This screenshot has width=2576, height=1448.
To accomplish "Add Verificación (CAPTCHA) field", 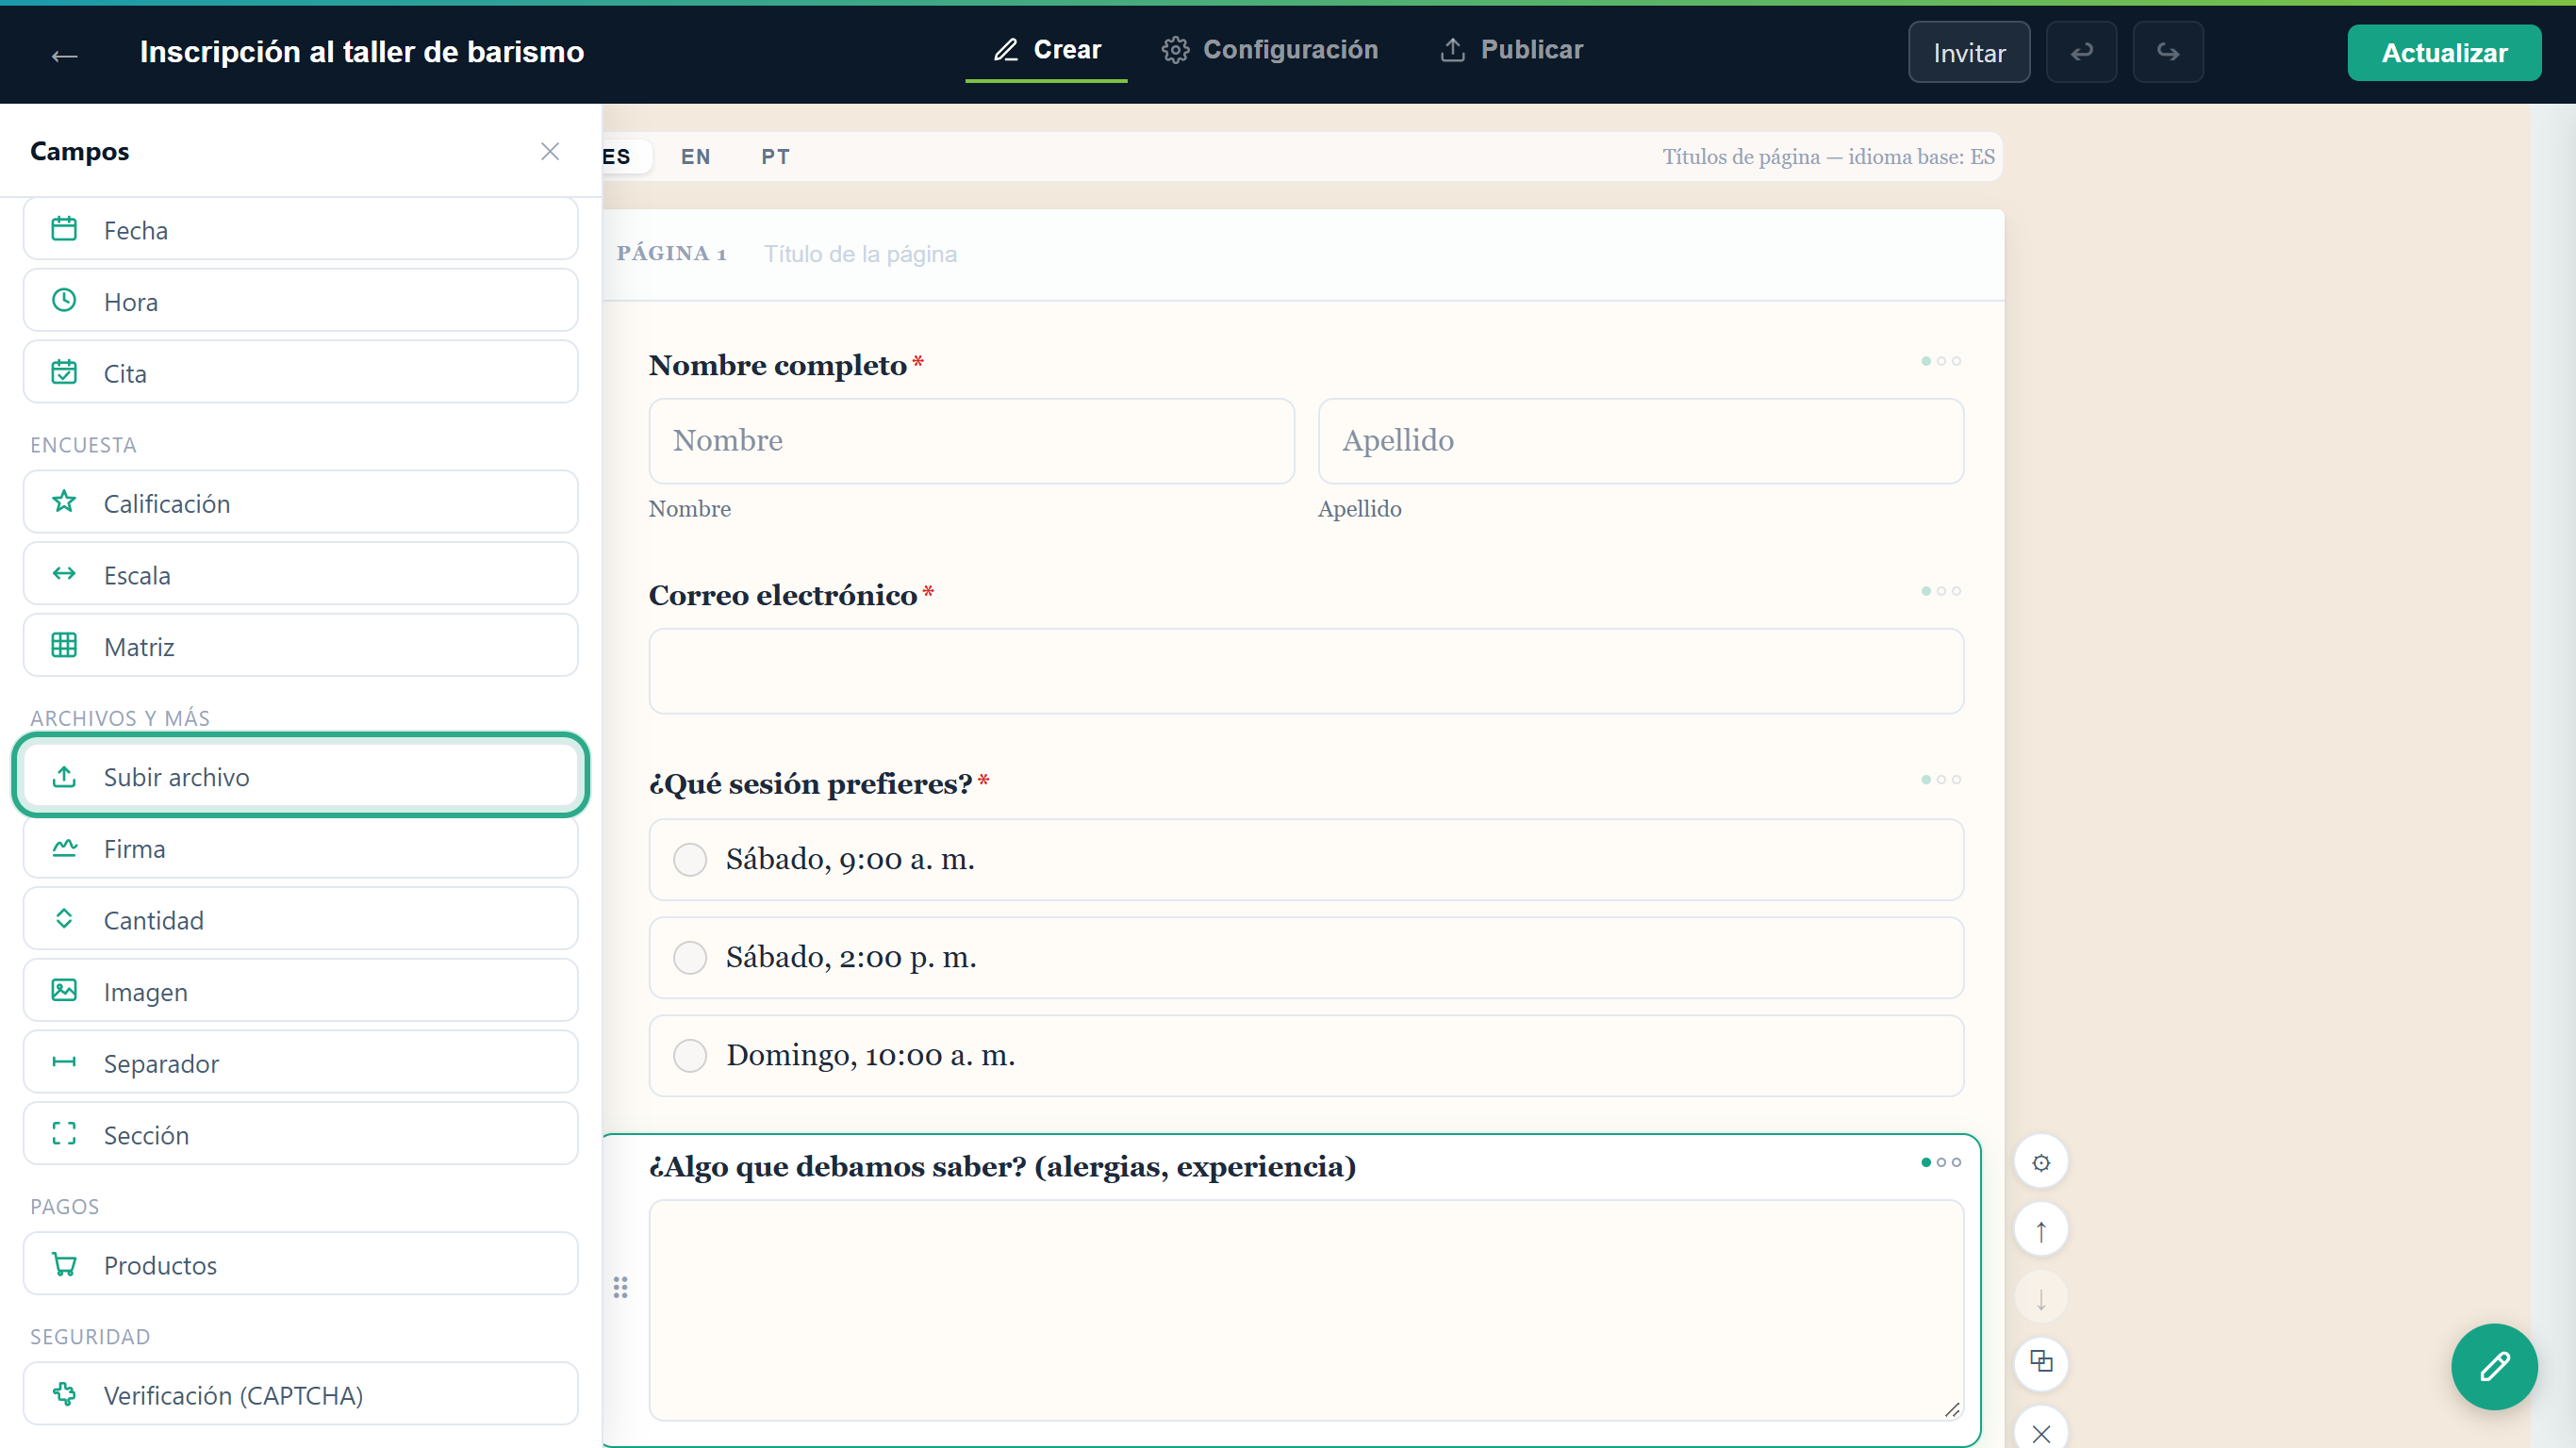I will (301, 1394).
